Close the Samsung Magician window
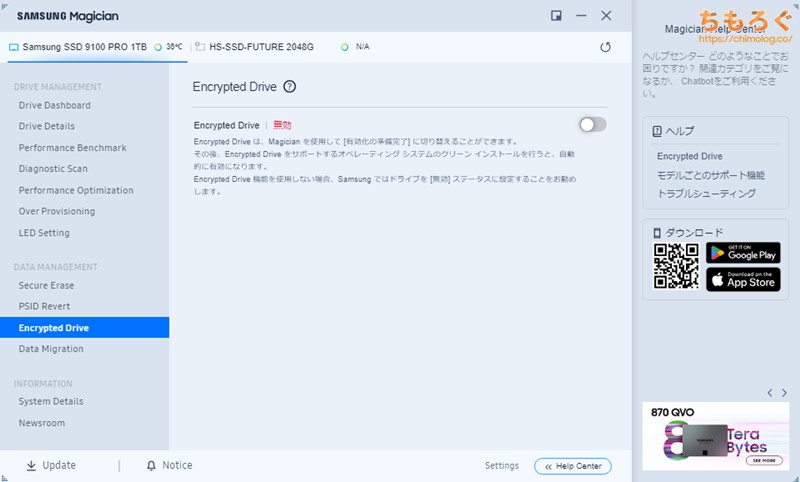800x482 pixels. 606,16
